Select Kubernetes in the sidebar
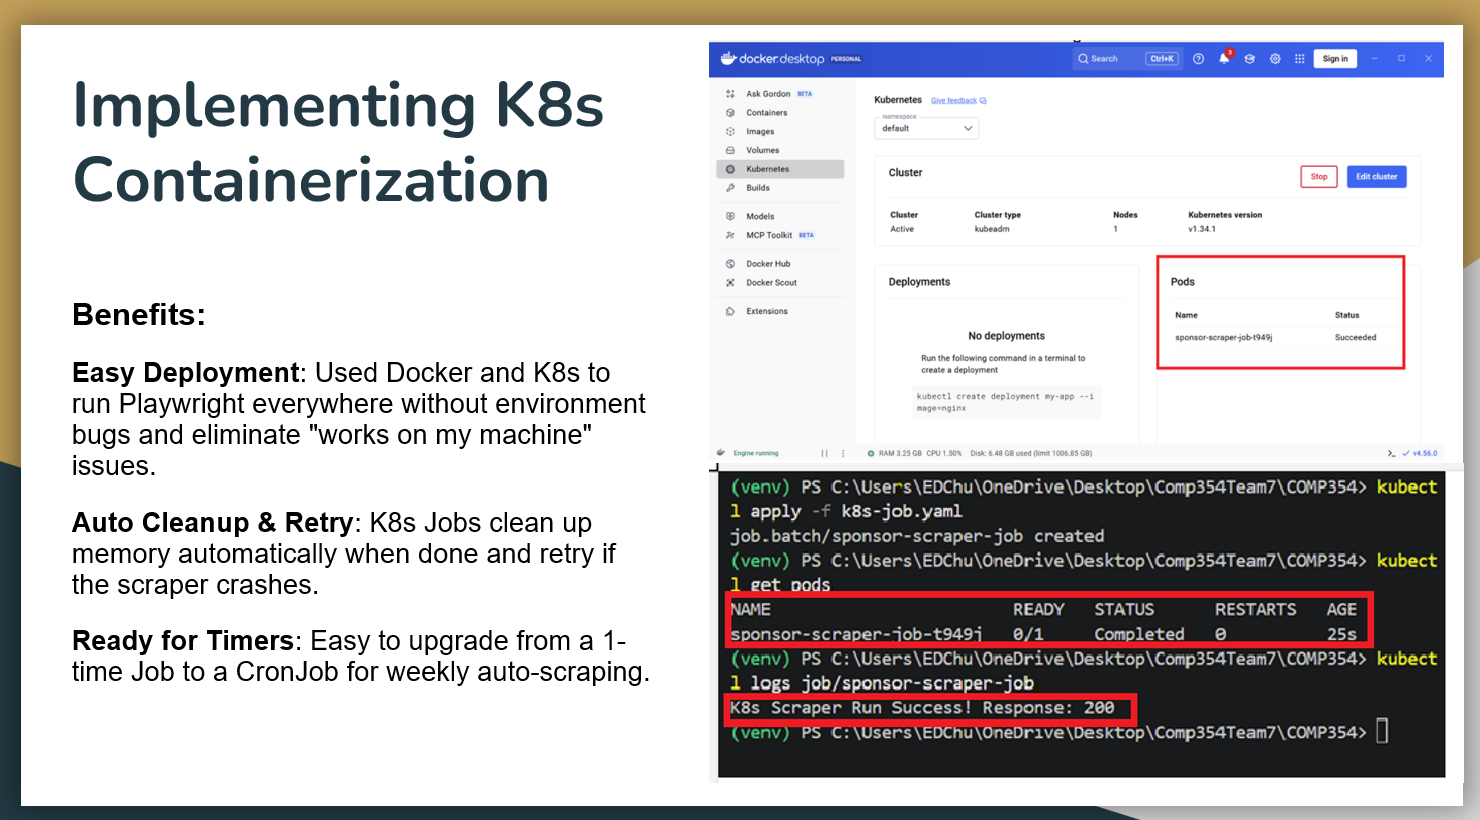This screenshot has height=820, width=1480. tap(780, 169)
